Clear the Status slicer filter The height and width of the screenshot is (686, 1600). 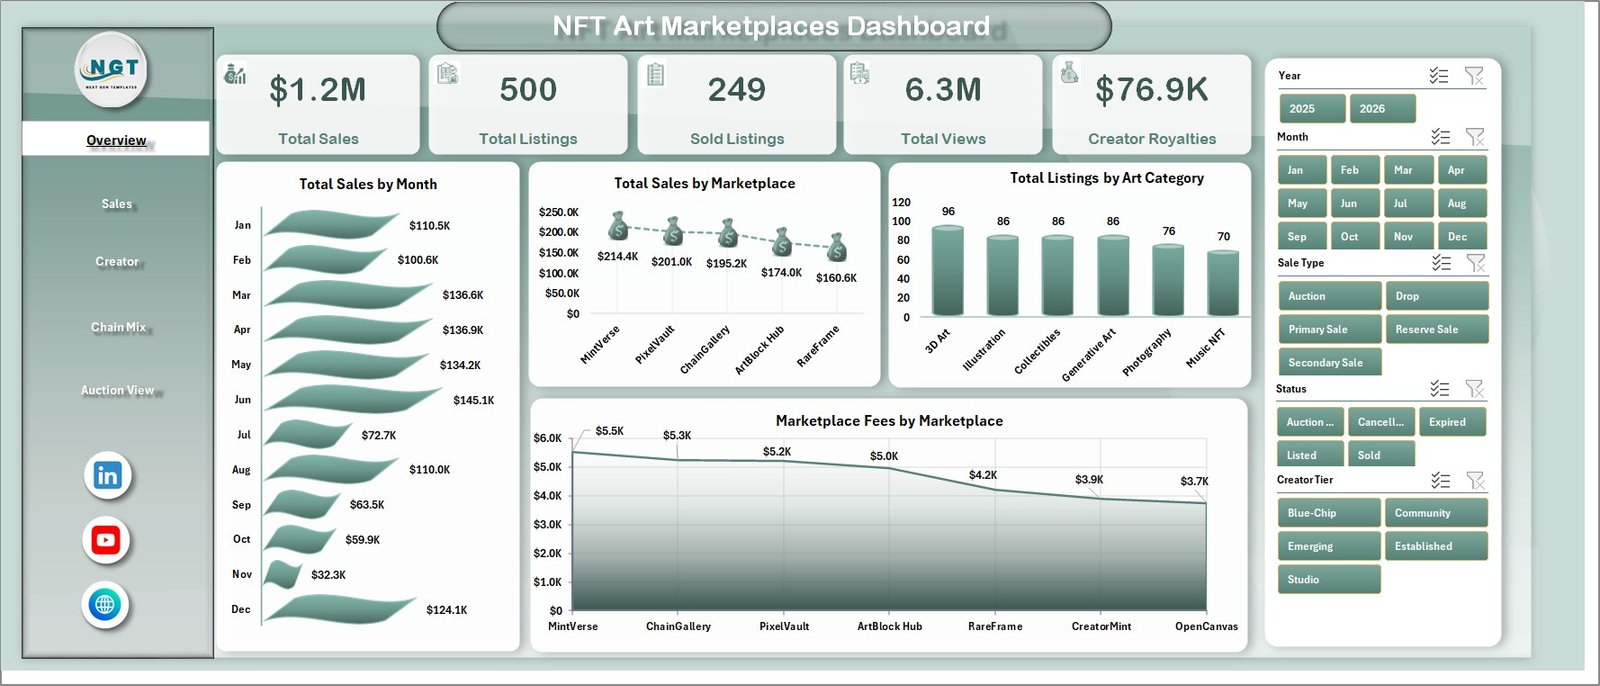[1475, 389]
